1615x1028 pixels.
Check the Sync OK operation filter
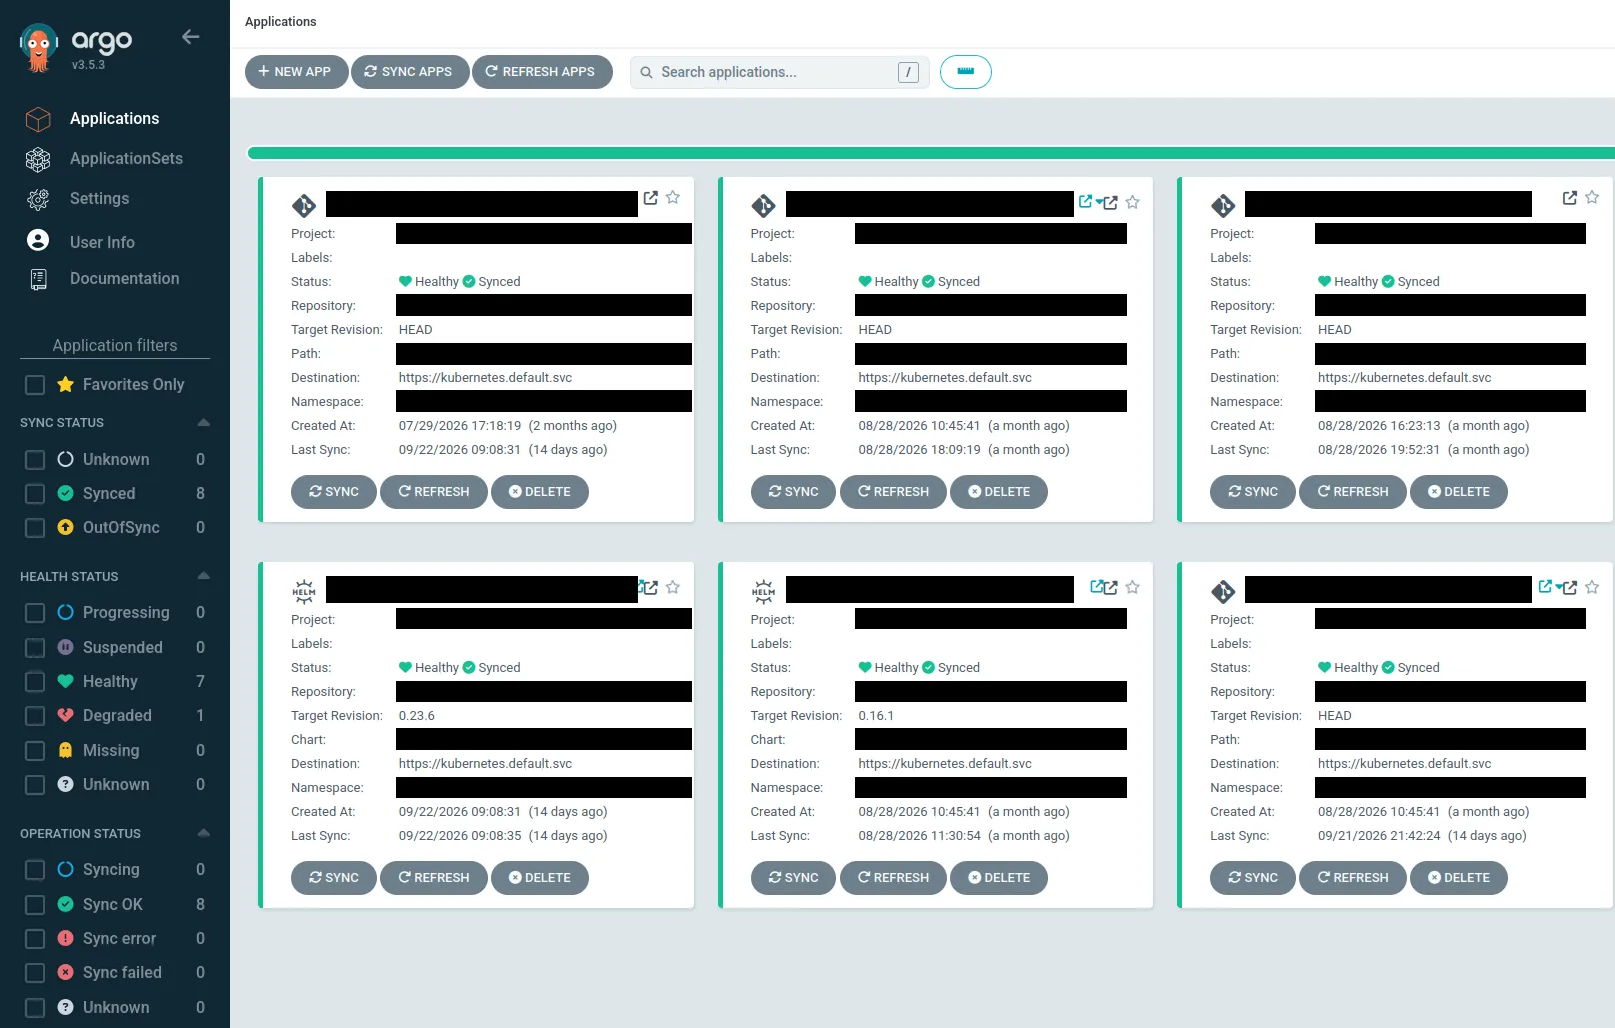35,905
